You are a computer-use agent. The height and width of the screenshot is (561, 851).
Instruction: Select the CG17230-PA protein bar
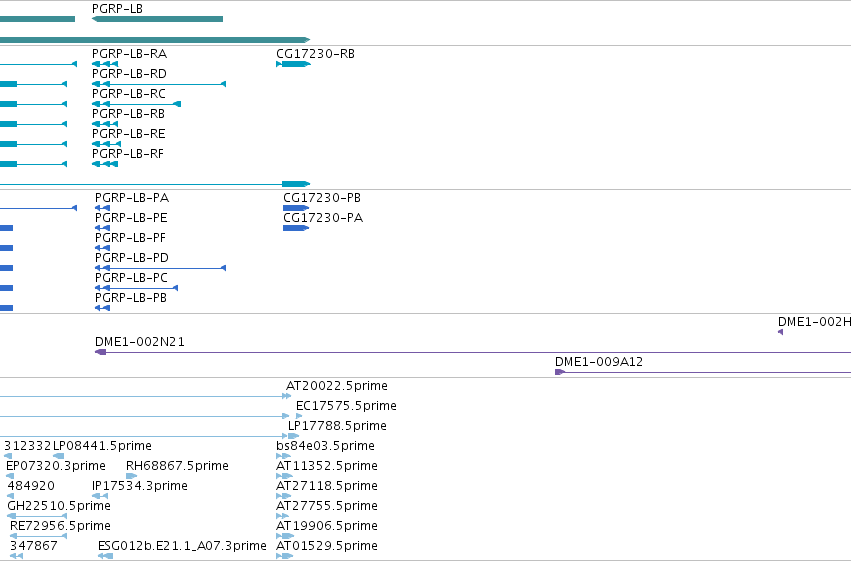click(296, 228)
